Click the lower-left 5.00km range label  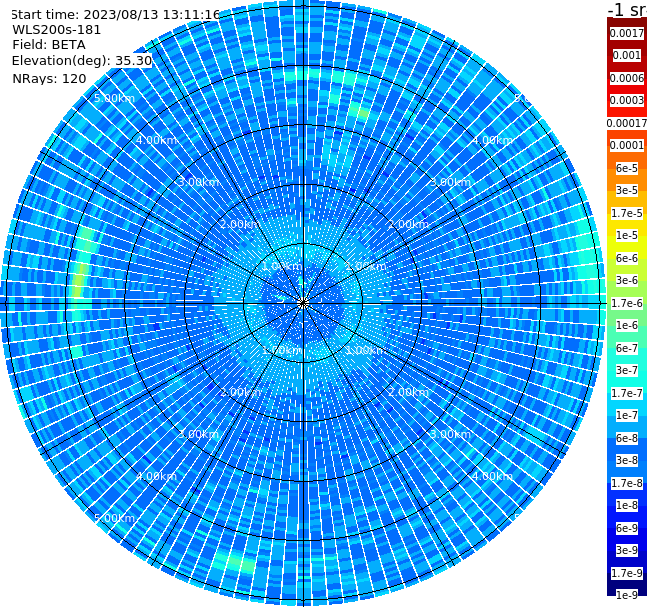click(x=114, y=518)
